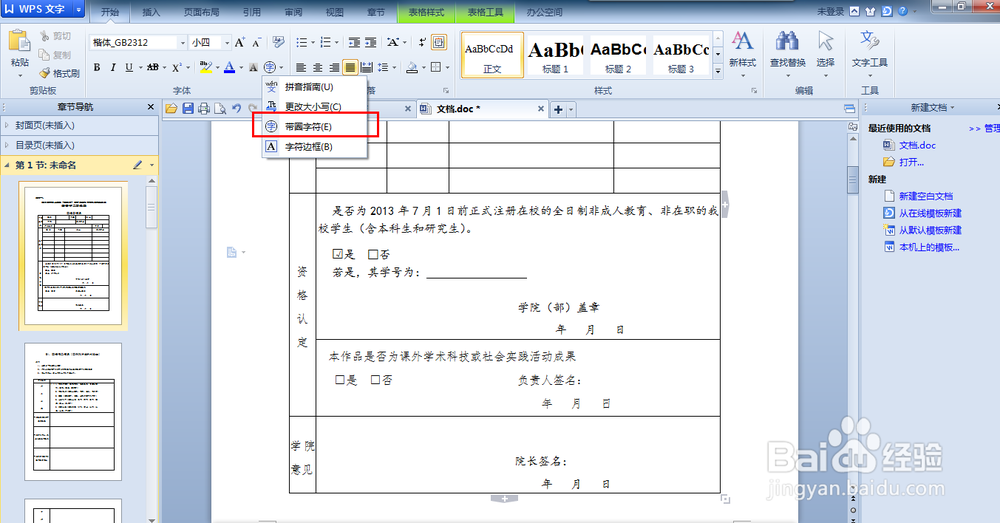Screen dimensions: 1000x523
Task: Click 从默认模板新建 link
Action: (930, 230)
